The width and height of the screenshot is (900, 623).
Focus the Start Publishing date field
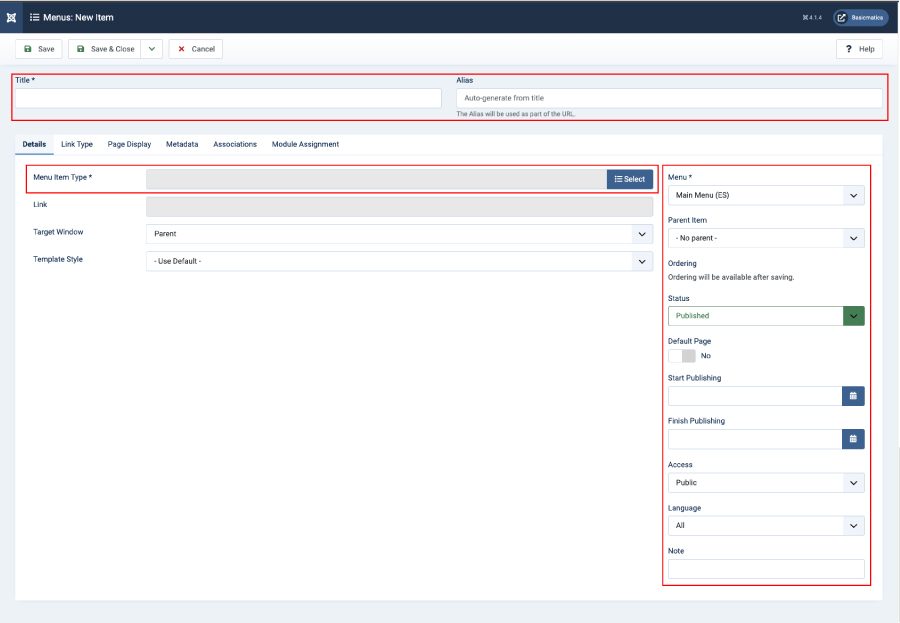pos(755,396)
